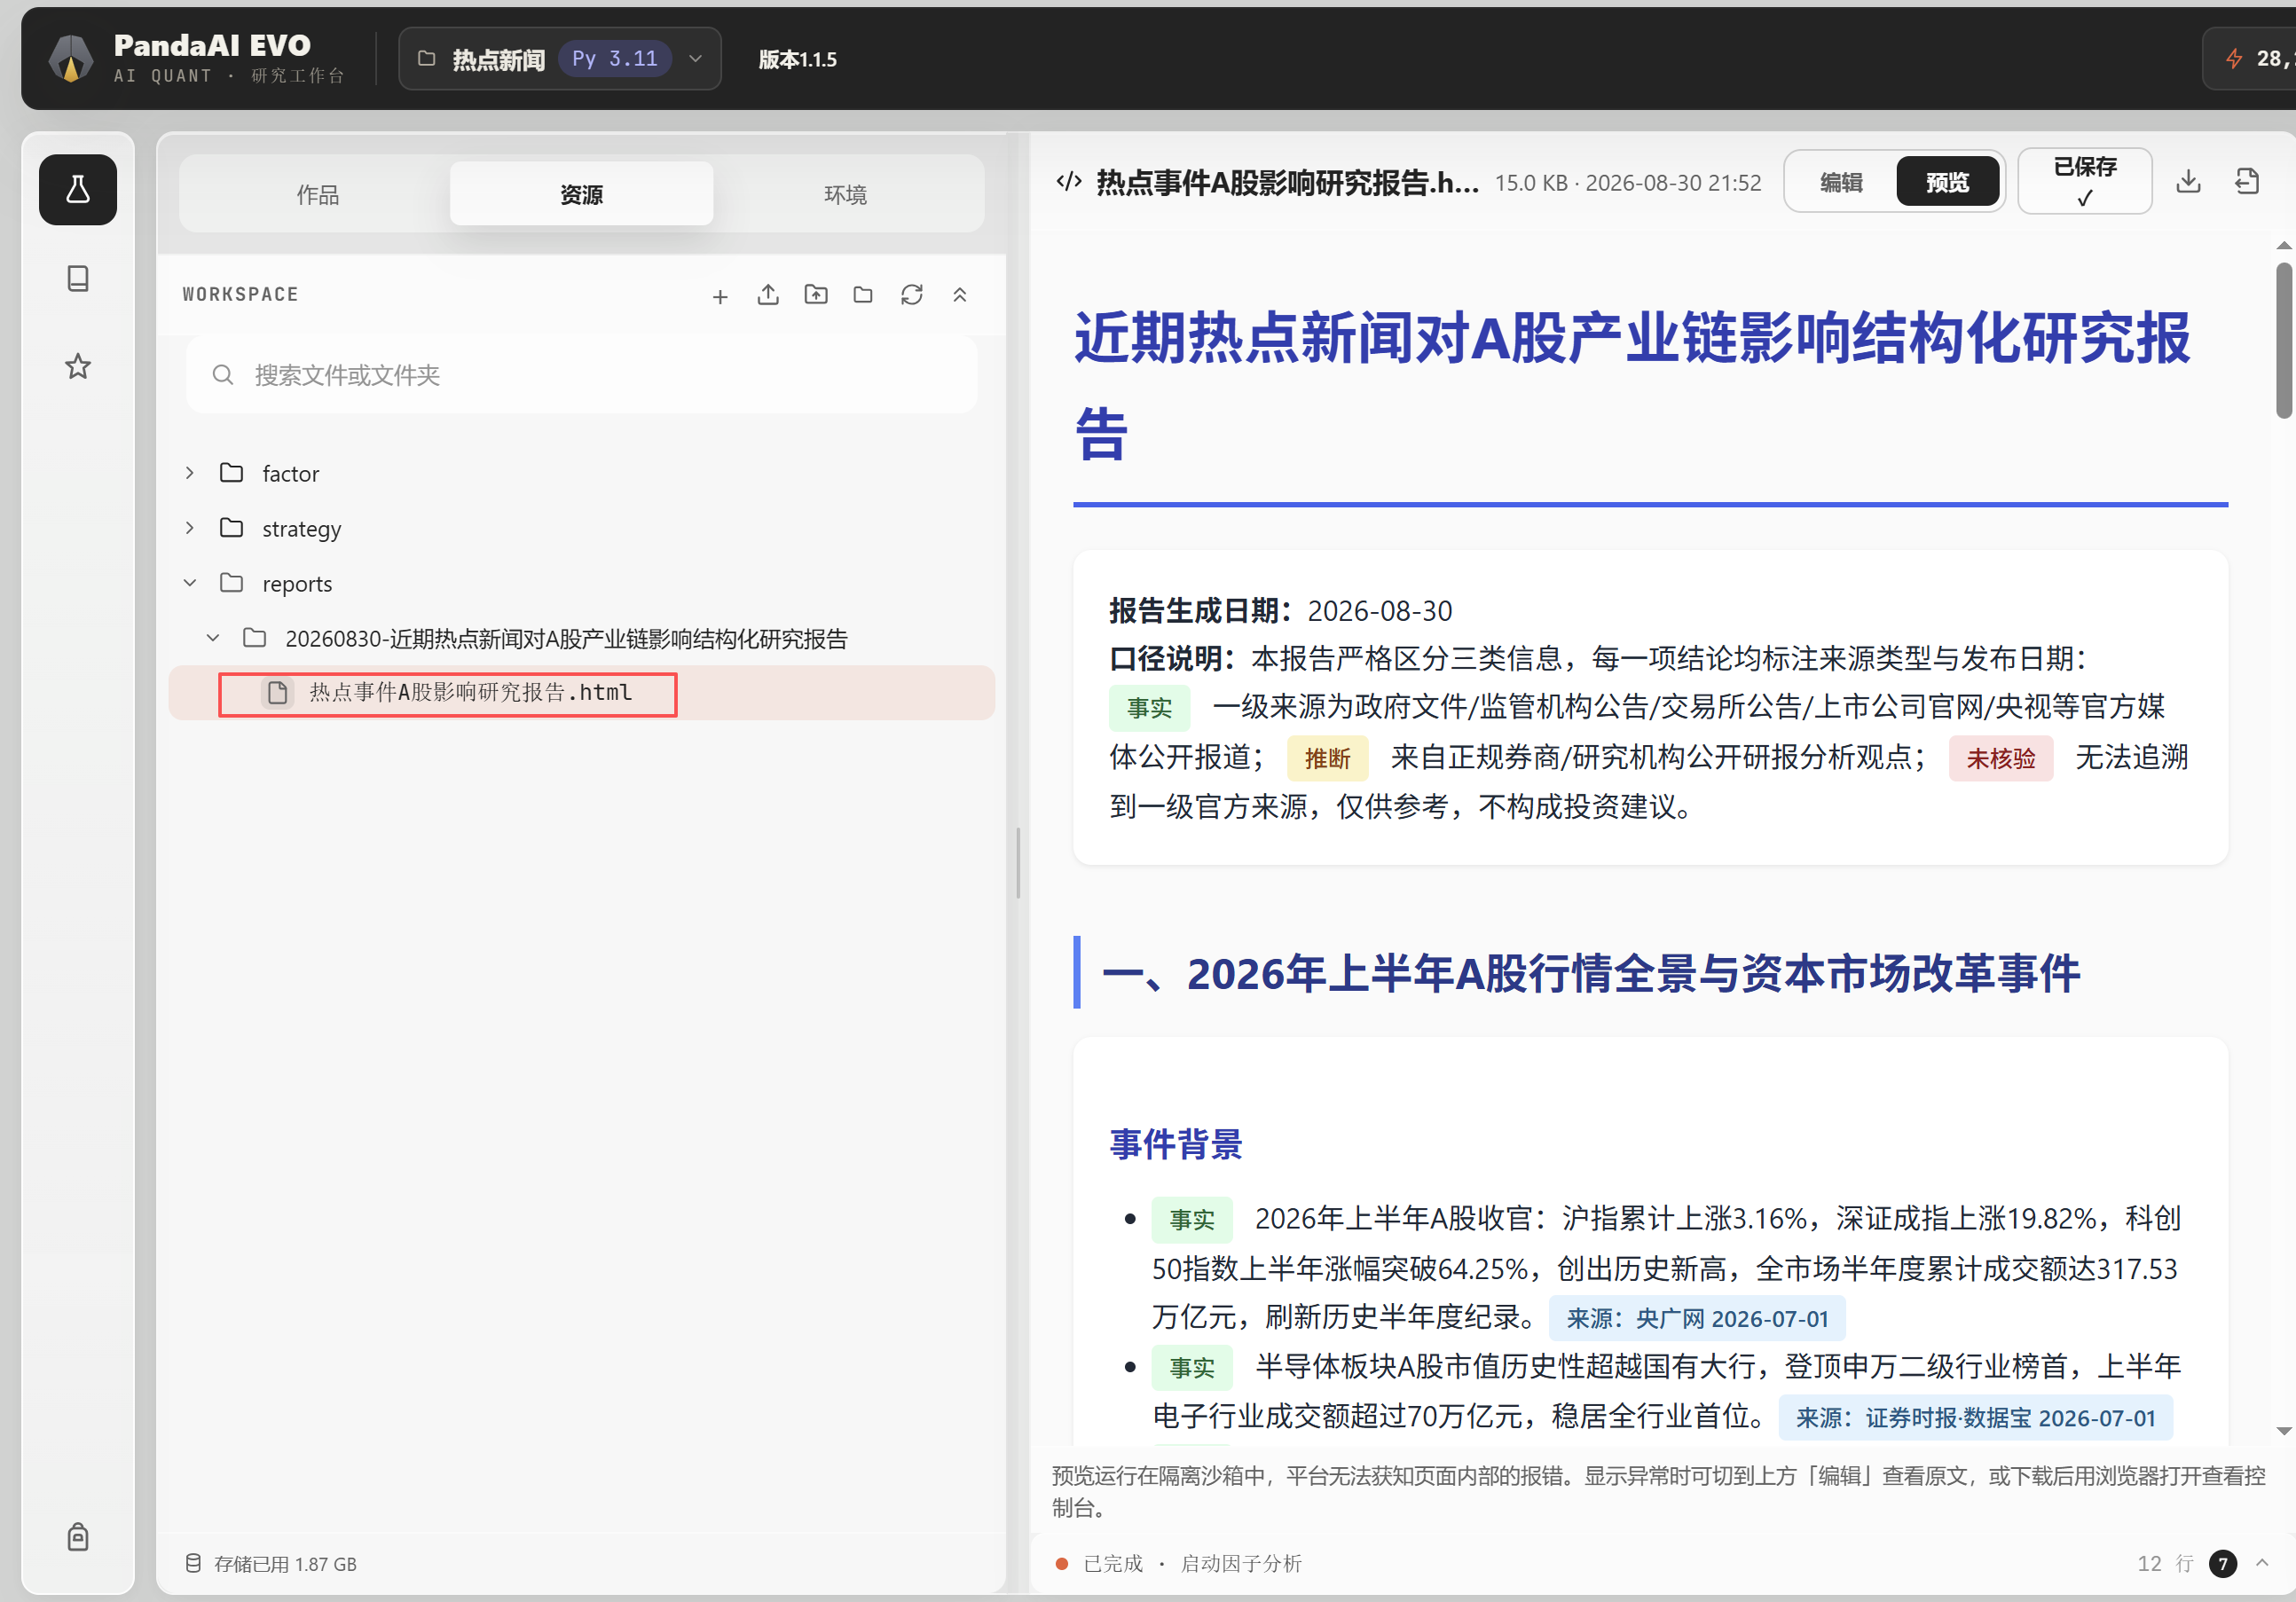The height and width of the screenshot is (1602, 2296).
Task: Open the book docs sidebar icon
Action: coord(78,278)
